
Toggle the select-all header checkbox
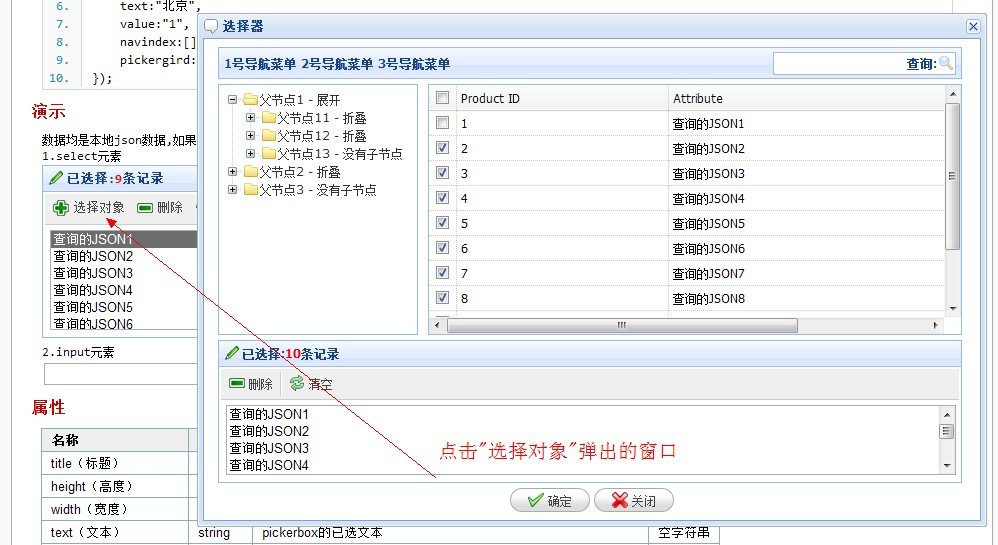pos(442,98)
